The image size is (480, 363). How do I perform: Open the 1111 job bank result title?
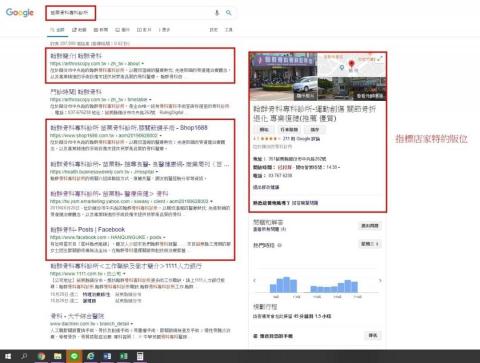tap(126, 266)
